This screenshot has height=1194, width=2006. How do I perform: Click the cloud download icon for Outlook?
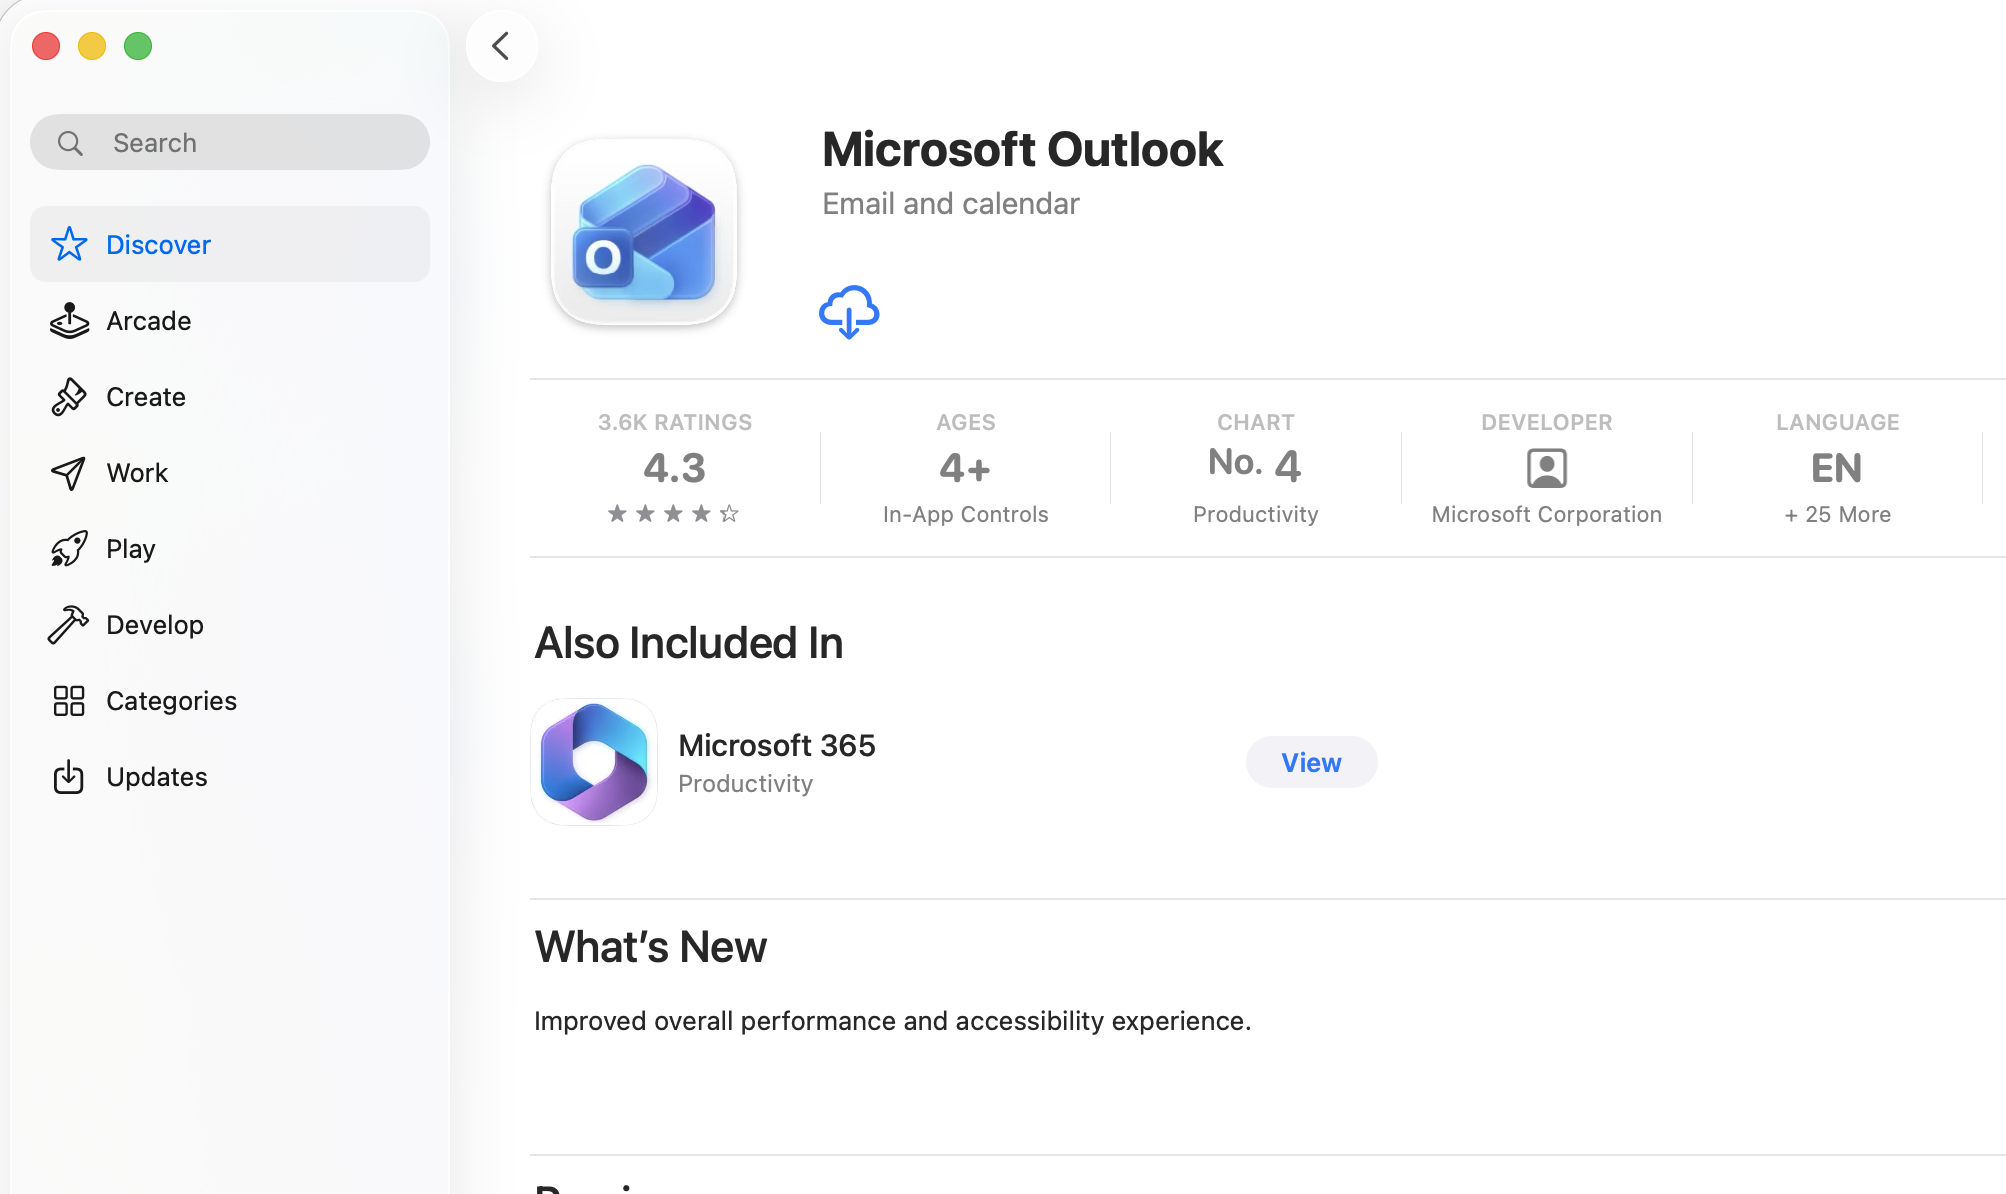click(849, 312)
